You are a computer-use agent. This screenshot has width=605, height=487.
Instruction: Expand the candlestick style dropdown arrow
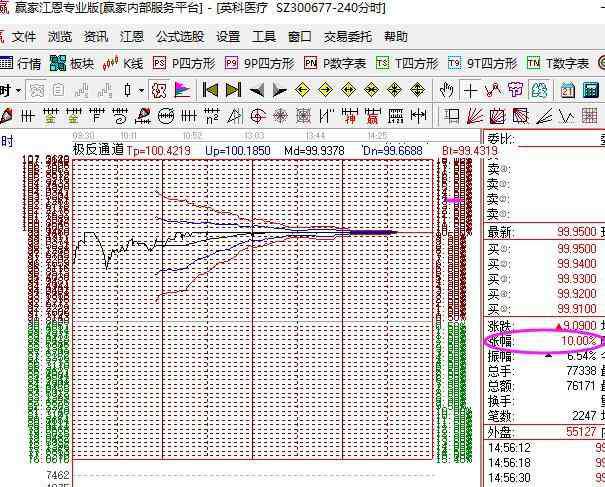click(x=141, y=90)
